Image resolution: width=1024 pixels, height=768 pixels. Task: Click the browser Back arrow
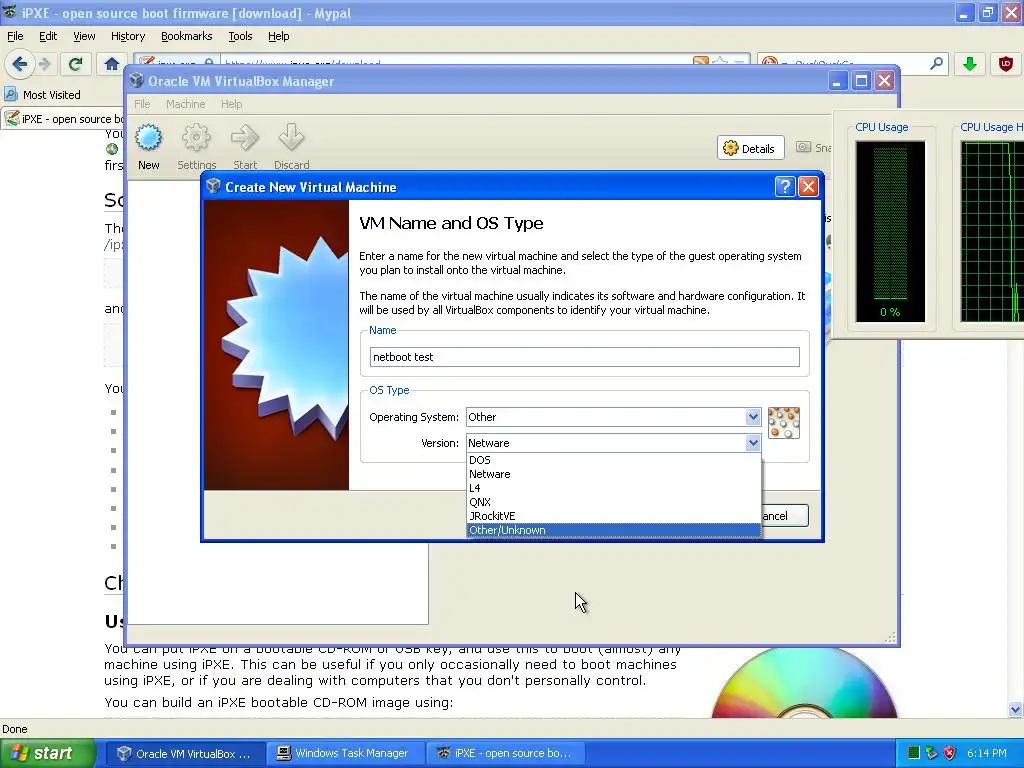click(19, 64)
